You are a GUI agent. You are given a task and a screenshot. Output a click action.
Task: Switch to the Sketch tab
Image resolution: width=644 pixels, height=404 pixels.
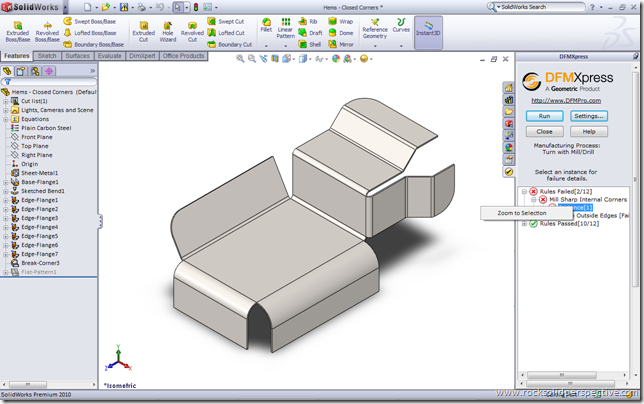pos(47,56)
